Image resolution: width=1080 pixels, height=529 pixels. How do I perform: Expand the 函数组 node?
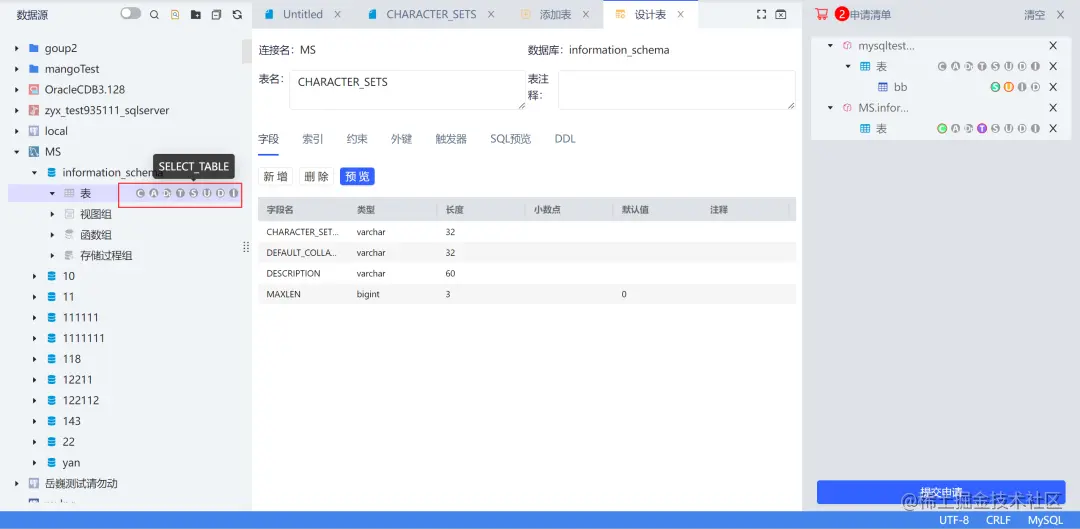coord(52,235)
